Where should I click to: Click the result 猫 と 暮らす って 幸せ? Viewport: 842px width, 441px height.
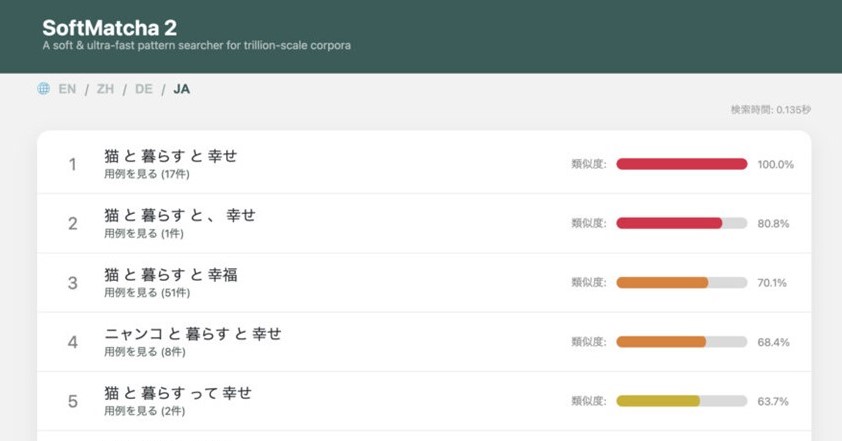(177, 393)
